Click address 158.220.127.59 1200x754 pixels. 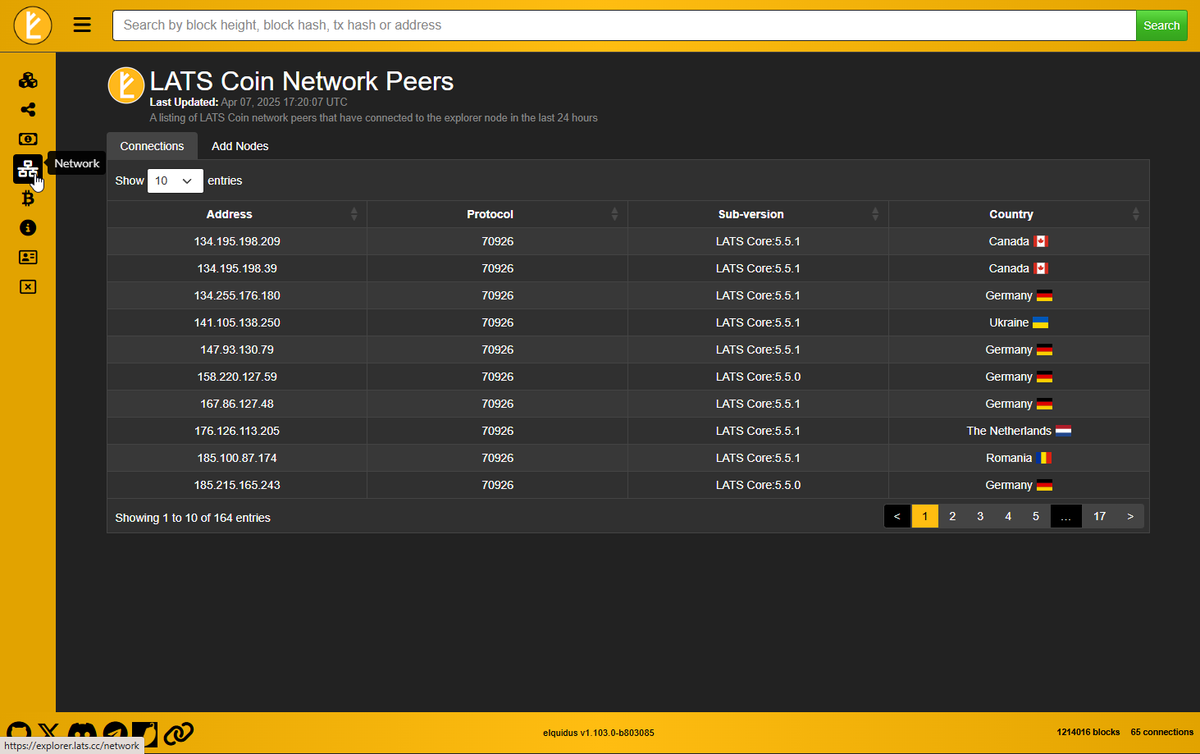[x=237, y=376]
